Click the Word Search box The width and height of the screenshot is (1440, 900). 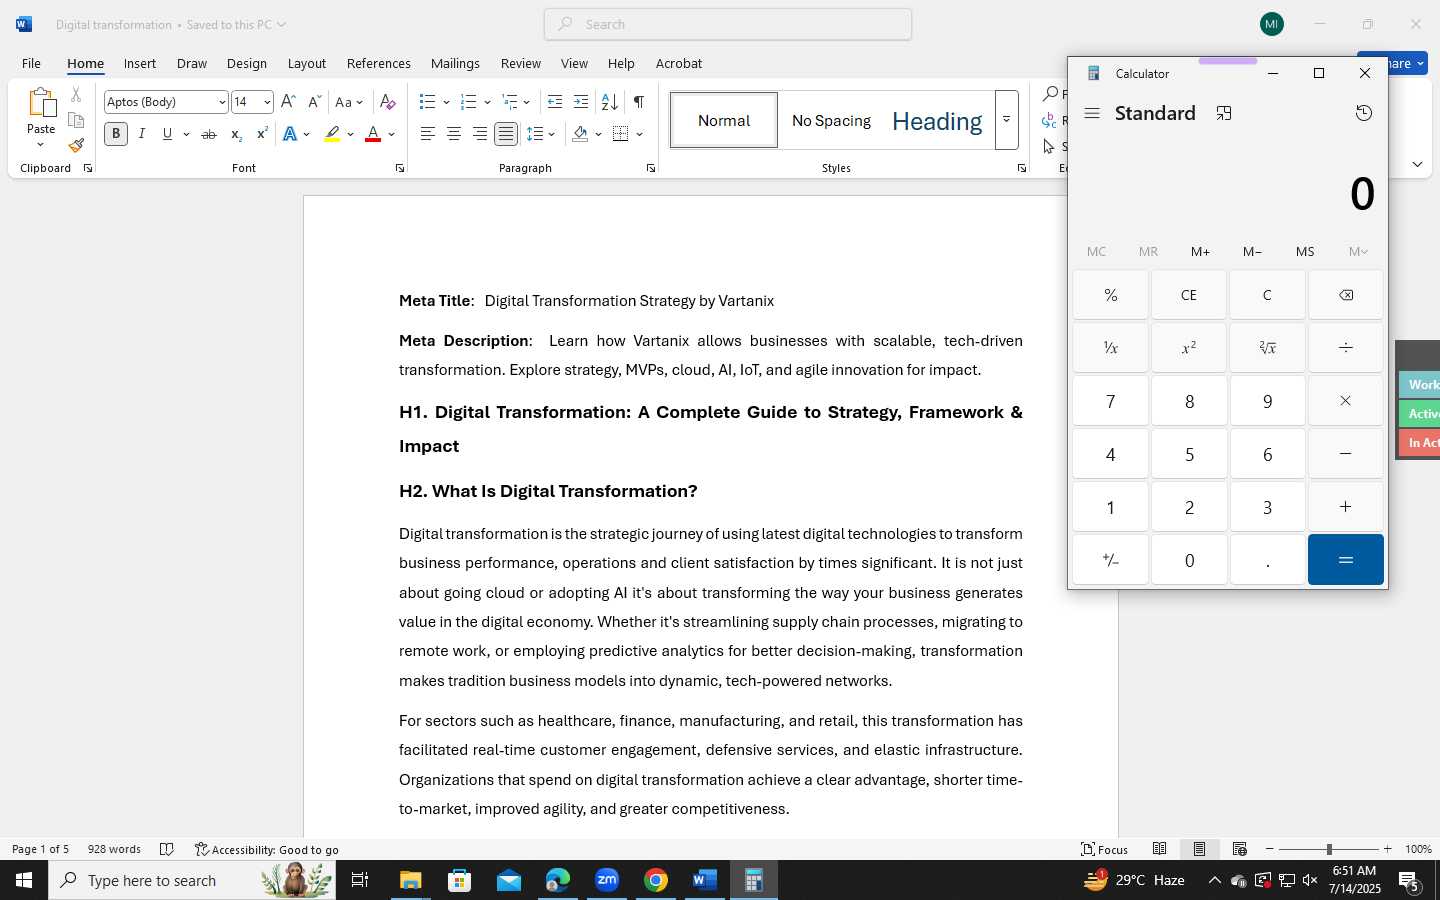[728, 24]
